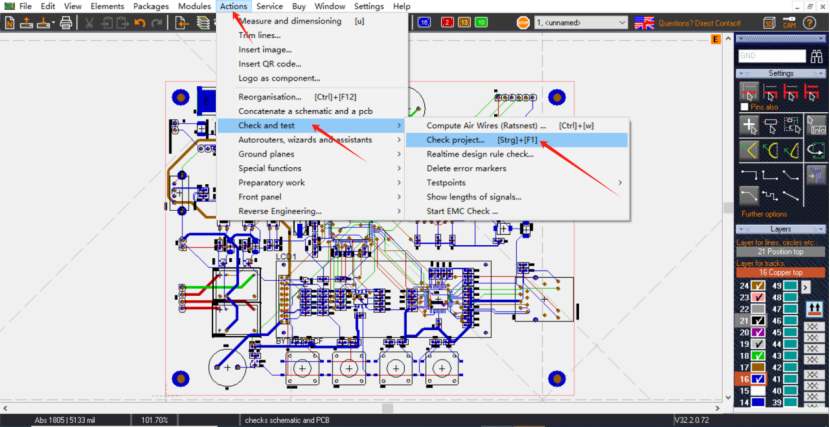Click the horizontal scrollbar thumb
830x427 pixels.
387,408
